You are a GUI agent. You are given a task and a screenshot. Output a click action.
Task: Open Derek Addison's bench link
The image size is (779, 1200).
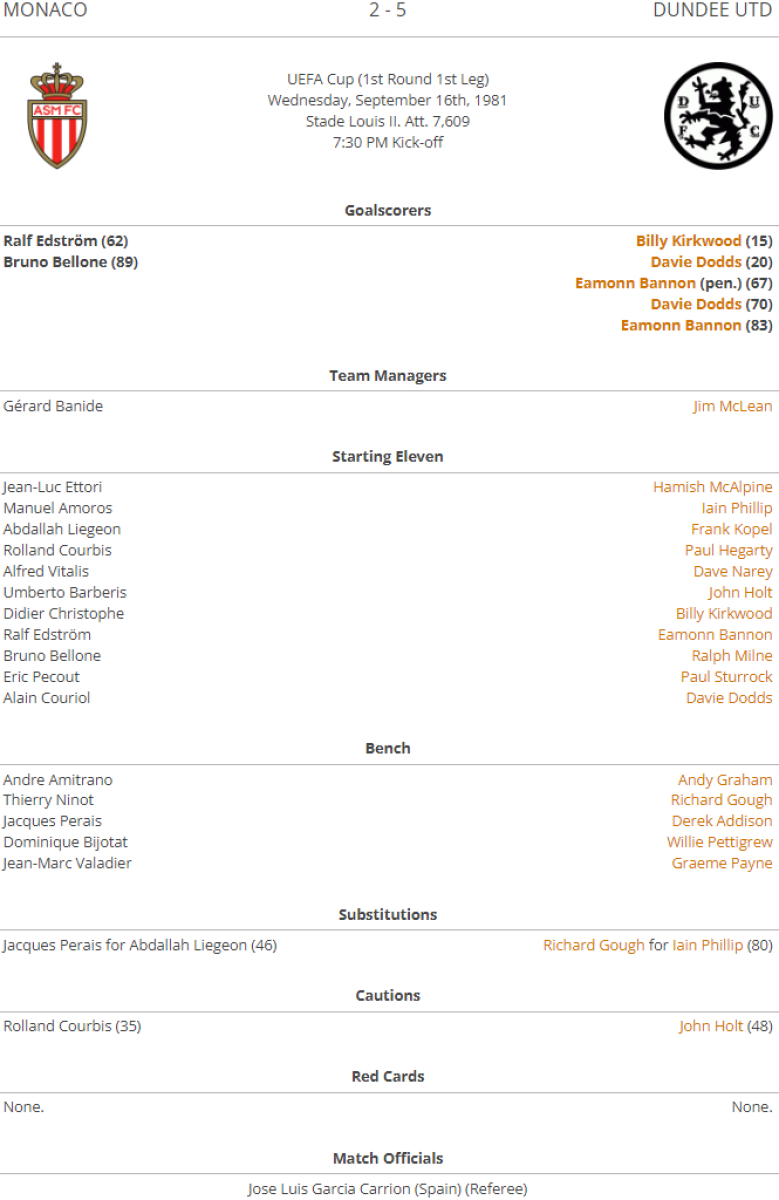(x=721, y=821)
